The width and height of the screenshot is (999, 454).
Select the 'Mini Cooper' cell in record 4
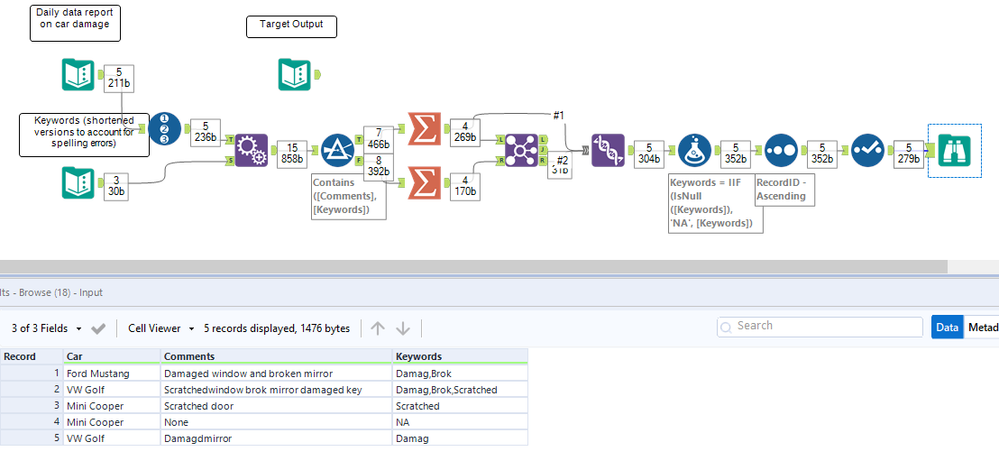point(111,422)
